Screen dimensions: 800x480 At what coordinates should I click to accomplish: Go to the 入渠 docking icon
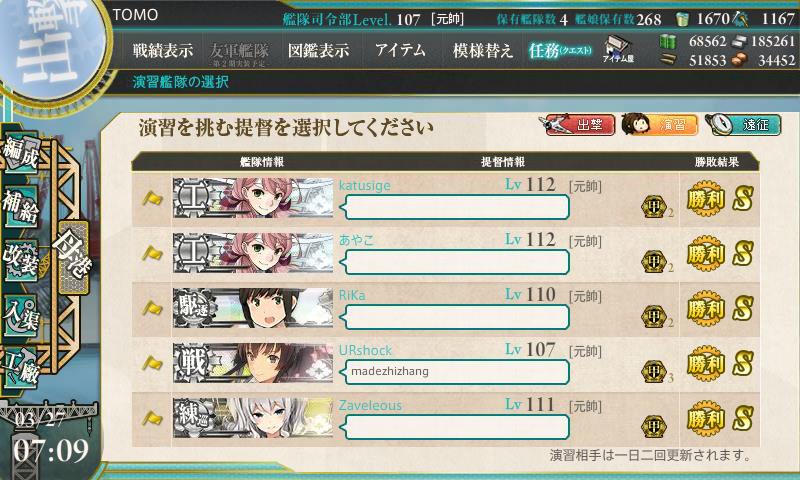pos(21,316)
